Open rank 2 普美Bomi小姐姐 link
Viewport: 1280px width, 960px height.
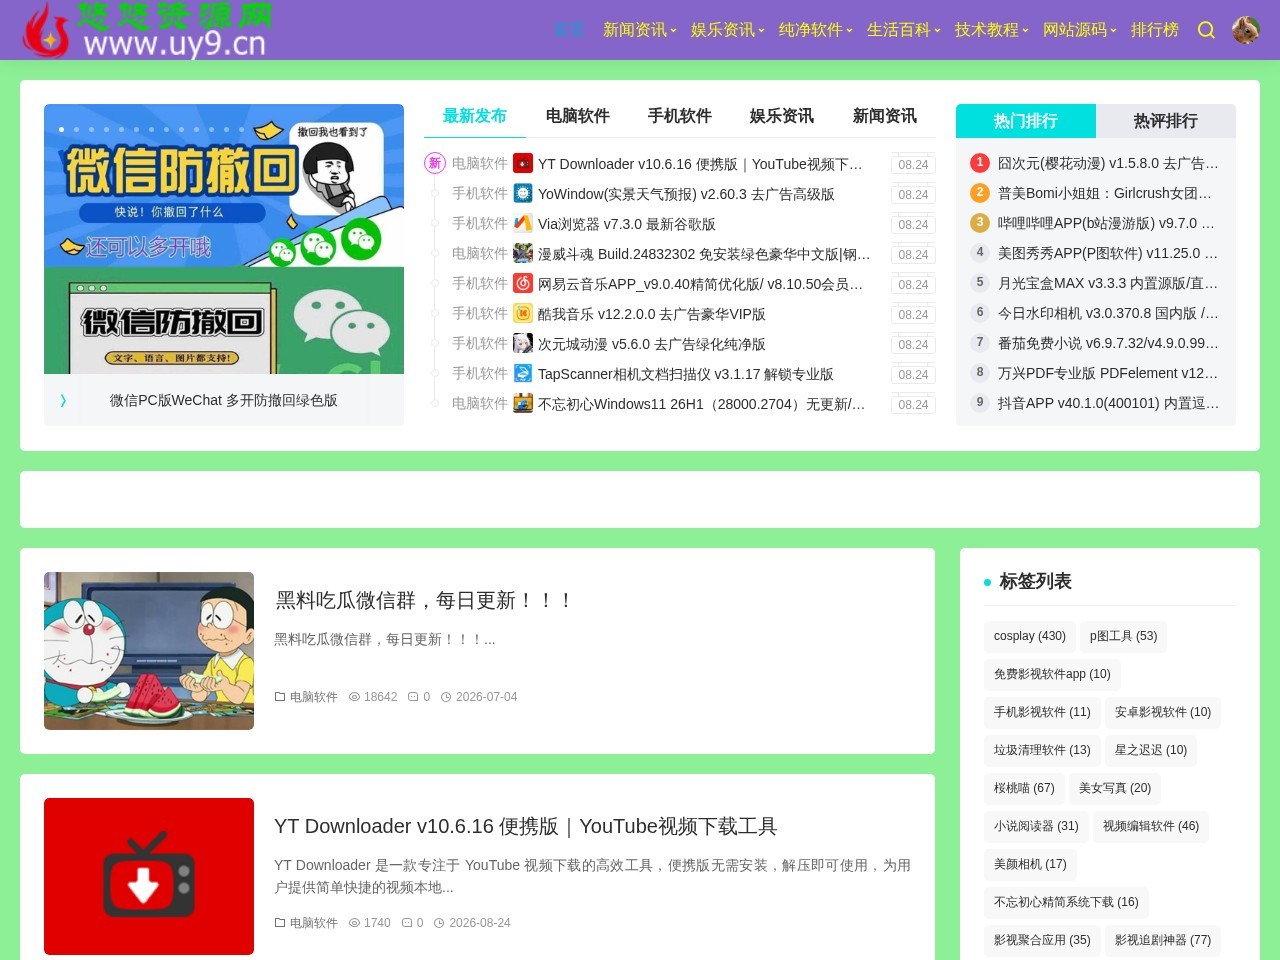click(x=1105, y=193)
